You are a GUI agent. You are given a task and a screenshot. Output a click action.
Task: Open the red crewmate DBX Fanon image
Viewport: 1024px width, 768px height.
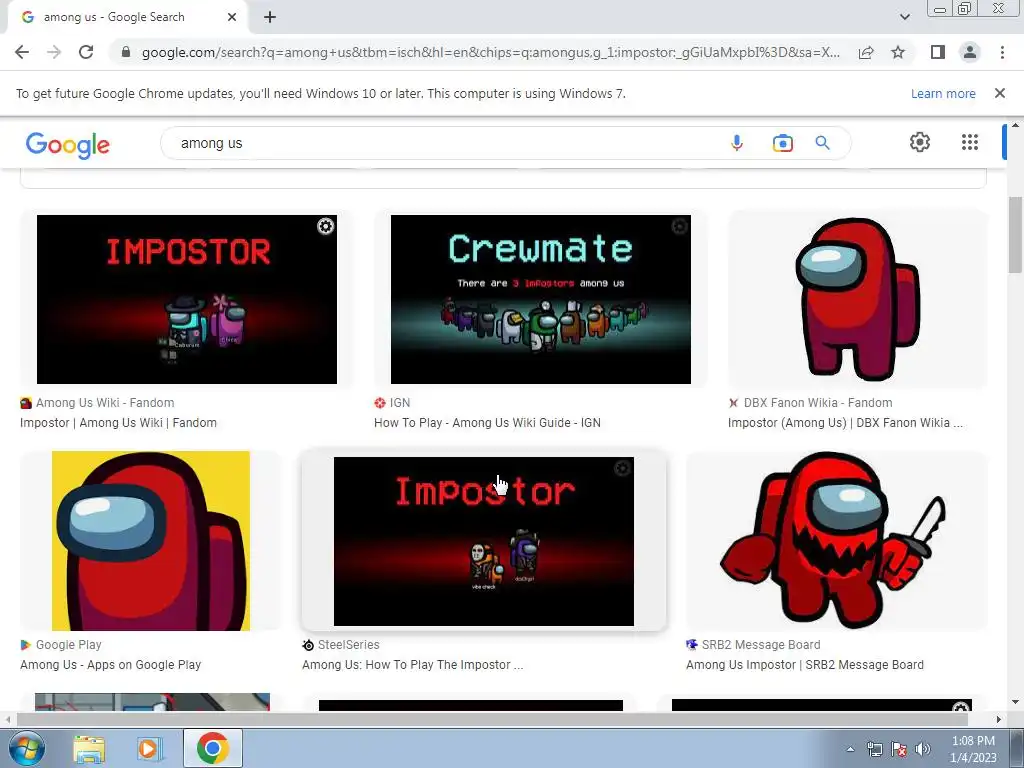pyautogui.click(x=857, y=299)
